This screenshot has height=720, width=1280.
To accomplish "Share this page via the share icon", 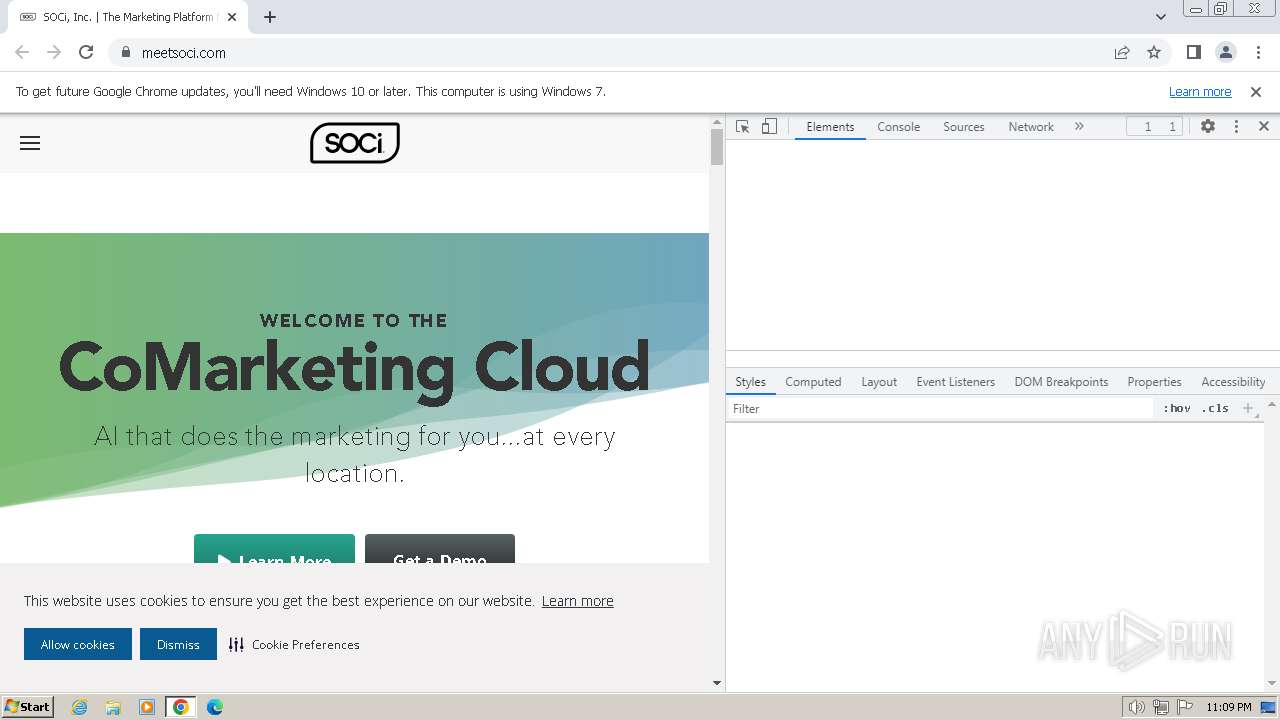I will pos(1122,52).
